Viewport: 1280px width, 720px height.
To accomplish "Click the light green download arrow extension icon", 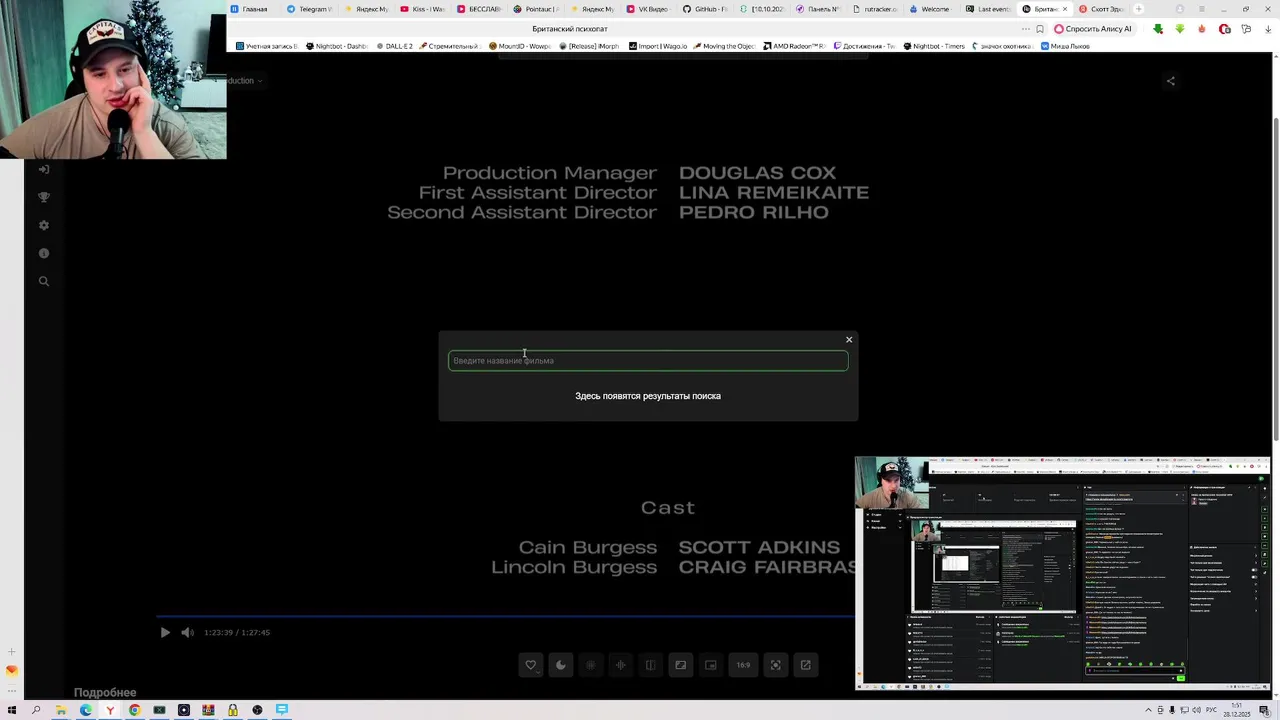I will click(1180, 29).
